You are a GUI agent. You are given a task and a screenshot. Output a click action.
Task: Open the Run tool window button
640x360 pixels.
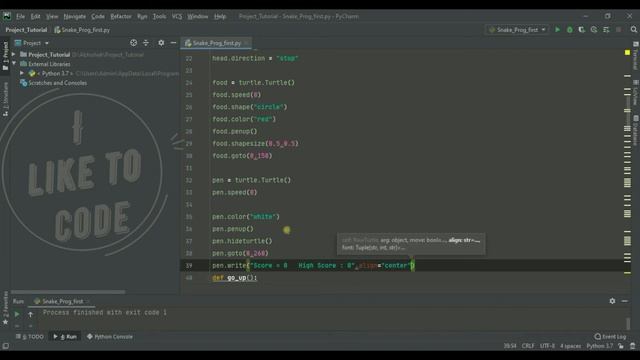point(65,337)
